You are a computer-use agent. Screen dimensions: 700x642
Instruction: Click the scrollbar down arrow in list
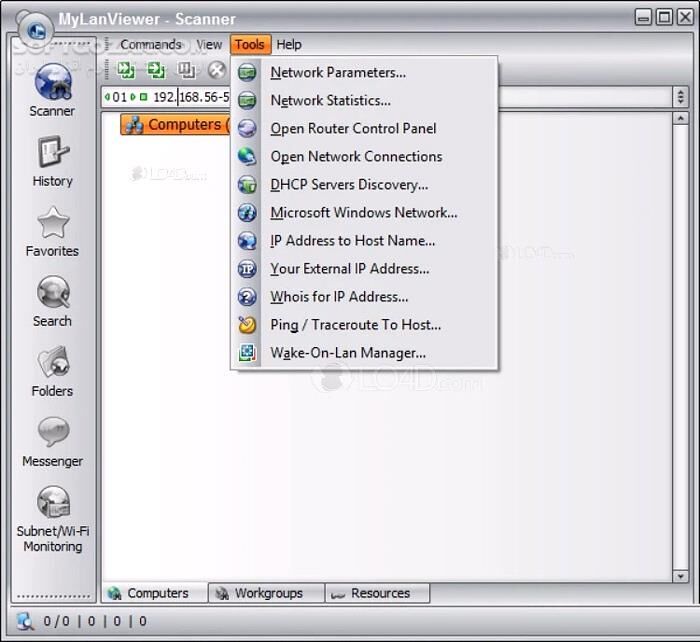680,576
